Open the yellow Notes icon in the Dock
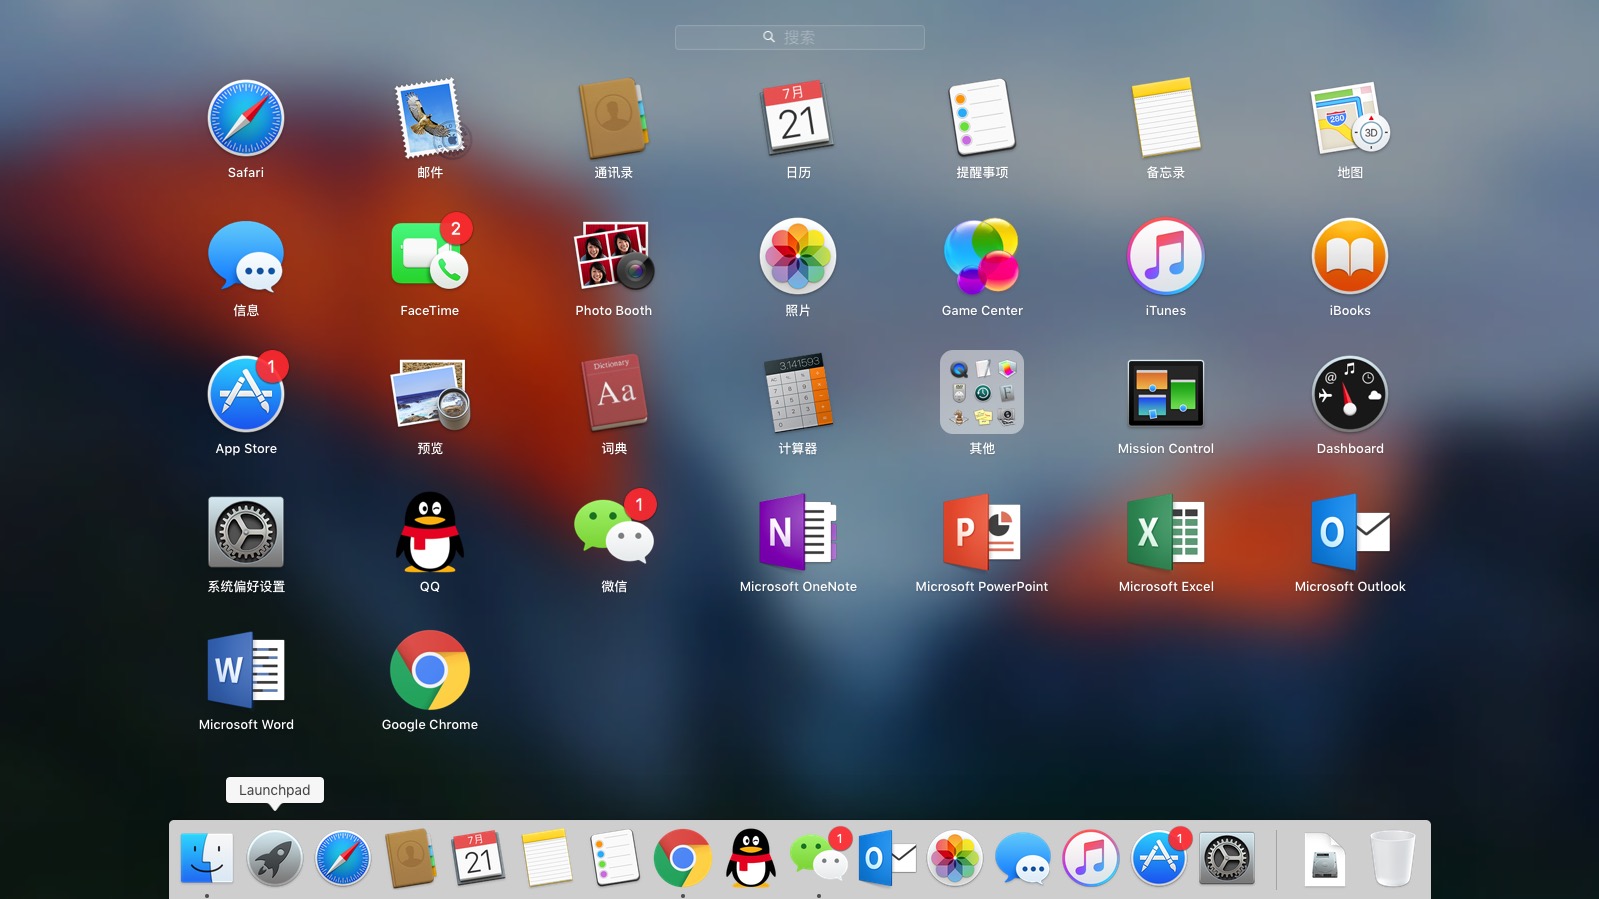Screen dimensions: 1599x899 click(x=547, y=858)
